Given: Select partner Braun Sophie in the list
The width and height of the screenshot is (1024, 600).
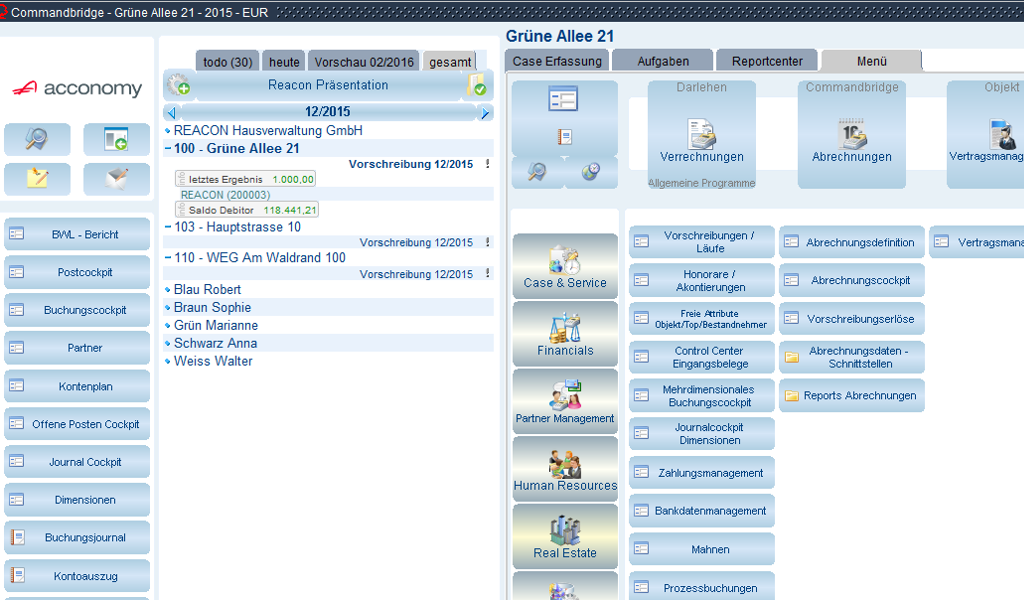Looking at the screenshot, I should tap(212, 308).
